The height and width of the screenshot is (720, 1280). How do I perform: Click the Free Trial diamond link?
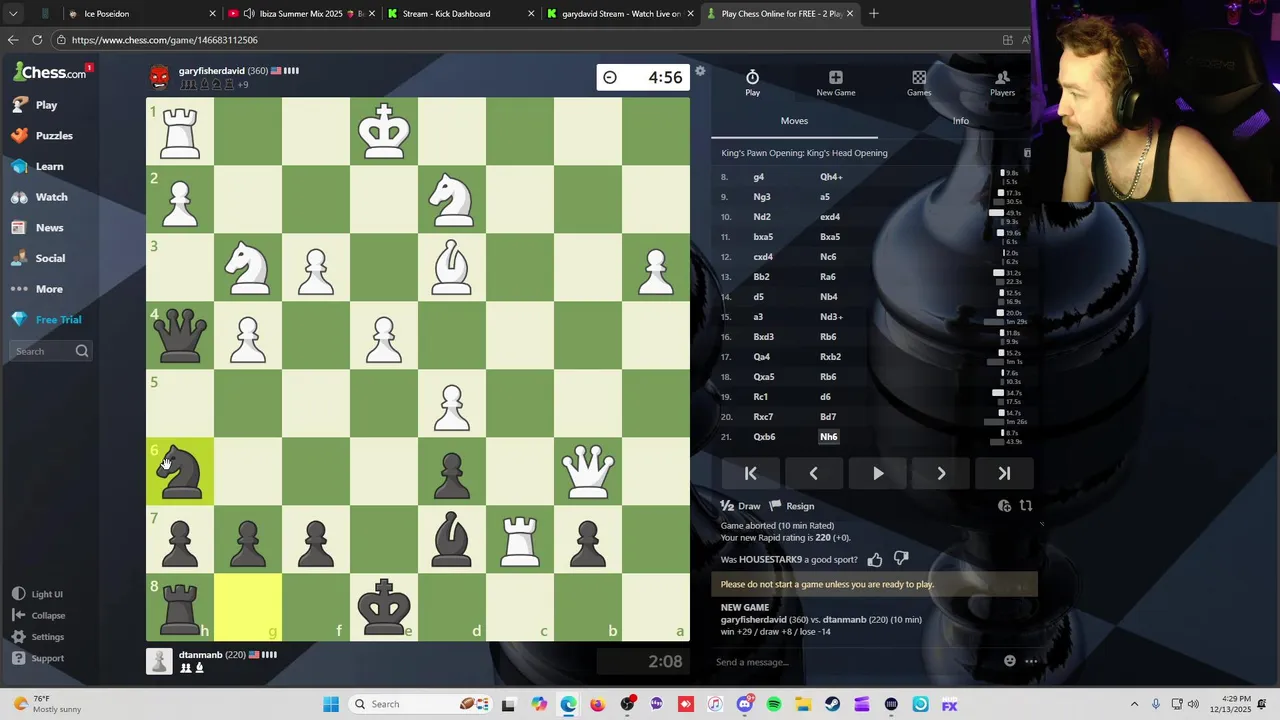(x=47, y=320)
